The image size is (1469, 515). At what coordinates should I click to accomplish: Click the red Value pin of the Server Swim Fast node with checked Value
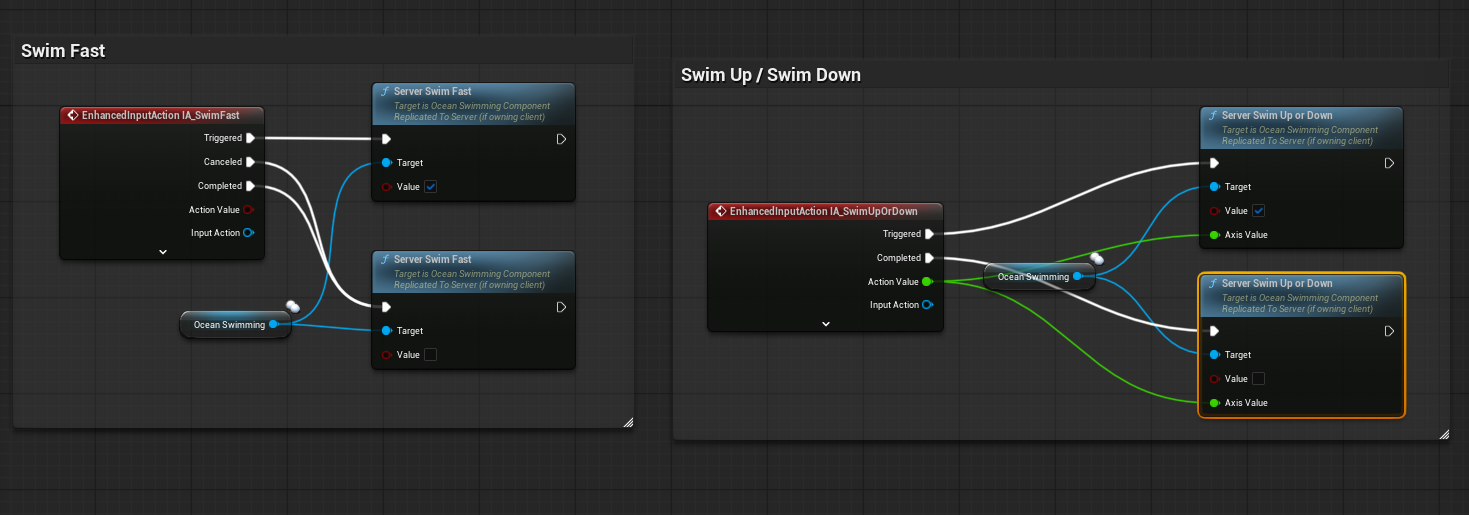click(387, 187)
